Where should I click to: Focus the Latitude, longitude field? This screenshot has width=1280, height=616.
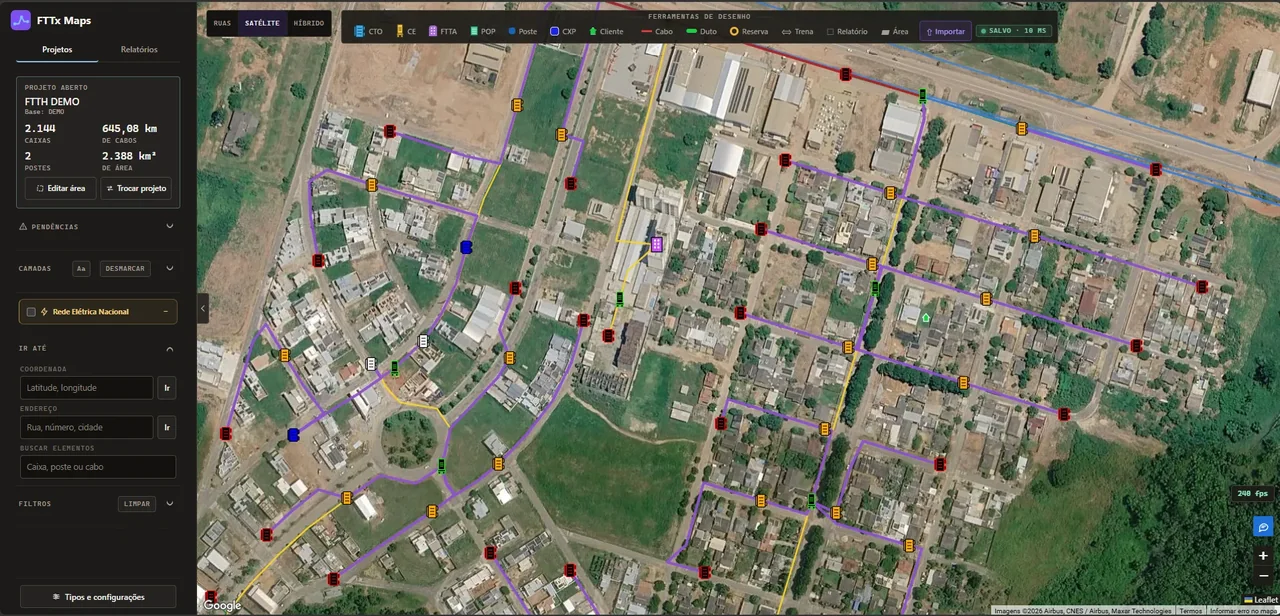point(87,388)
